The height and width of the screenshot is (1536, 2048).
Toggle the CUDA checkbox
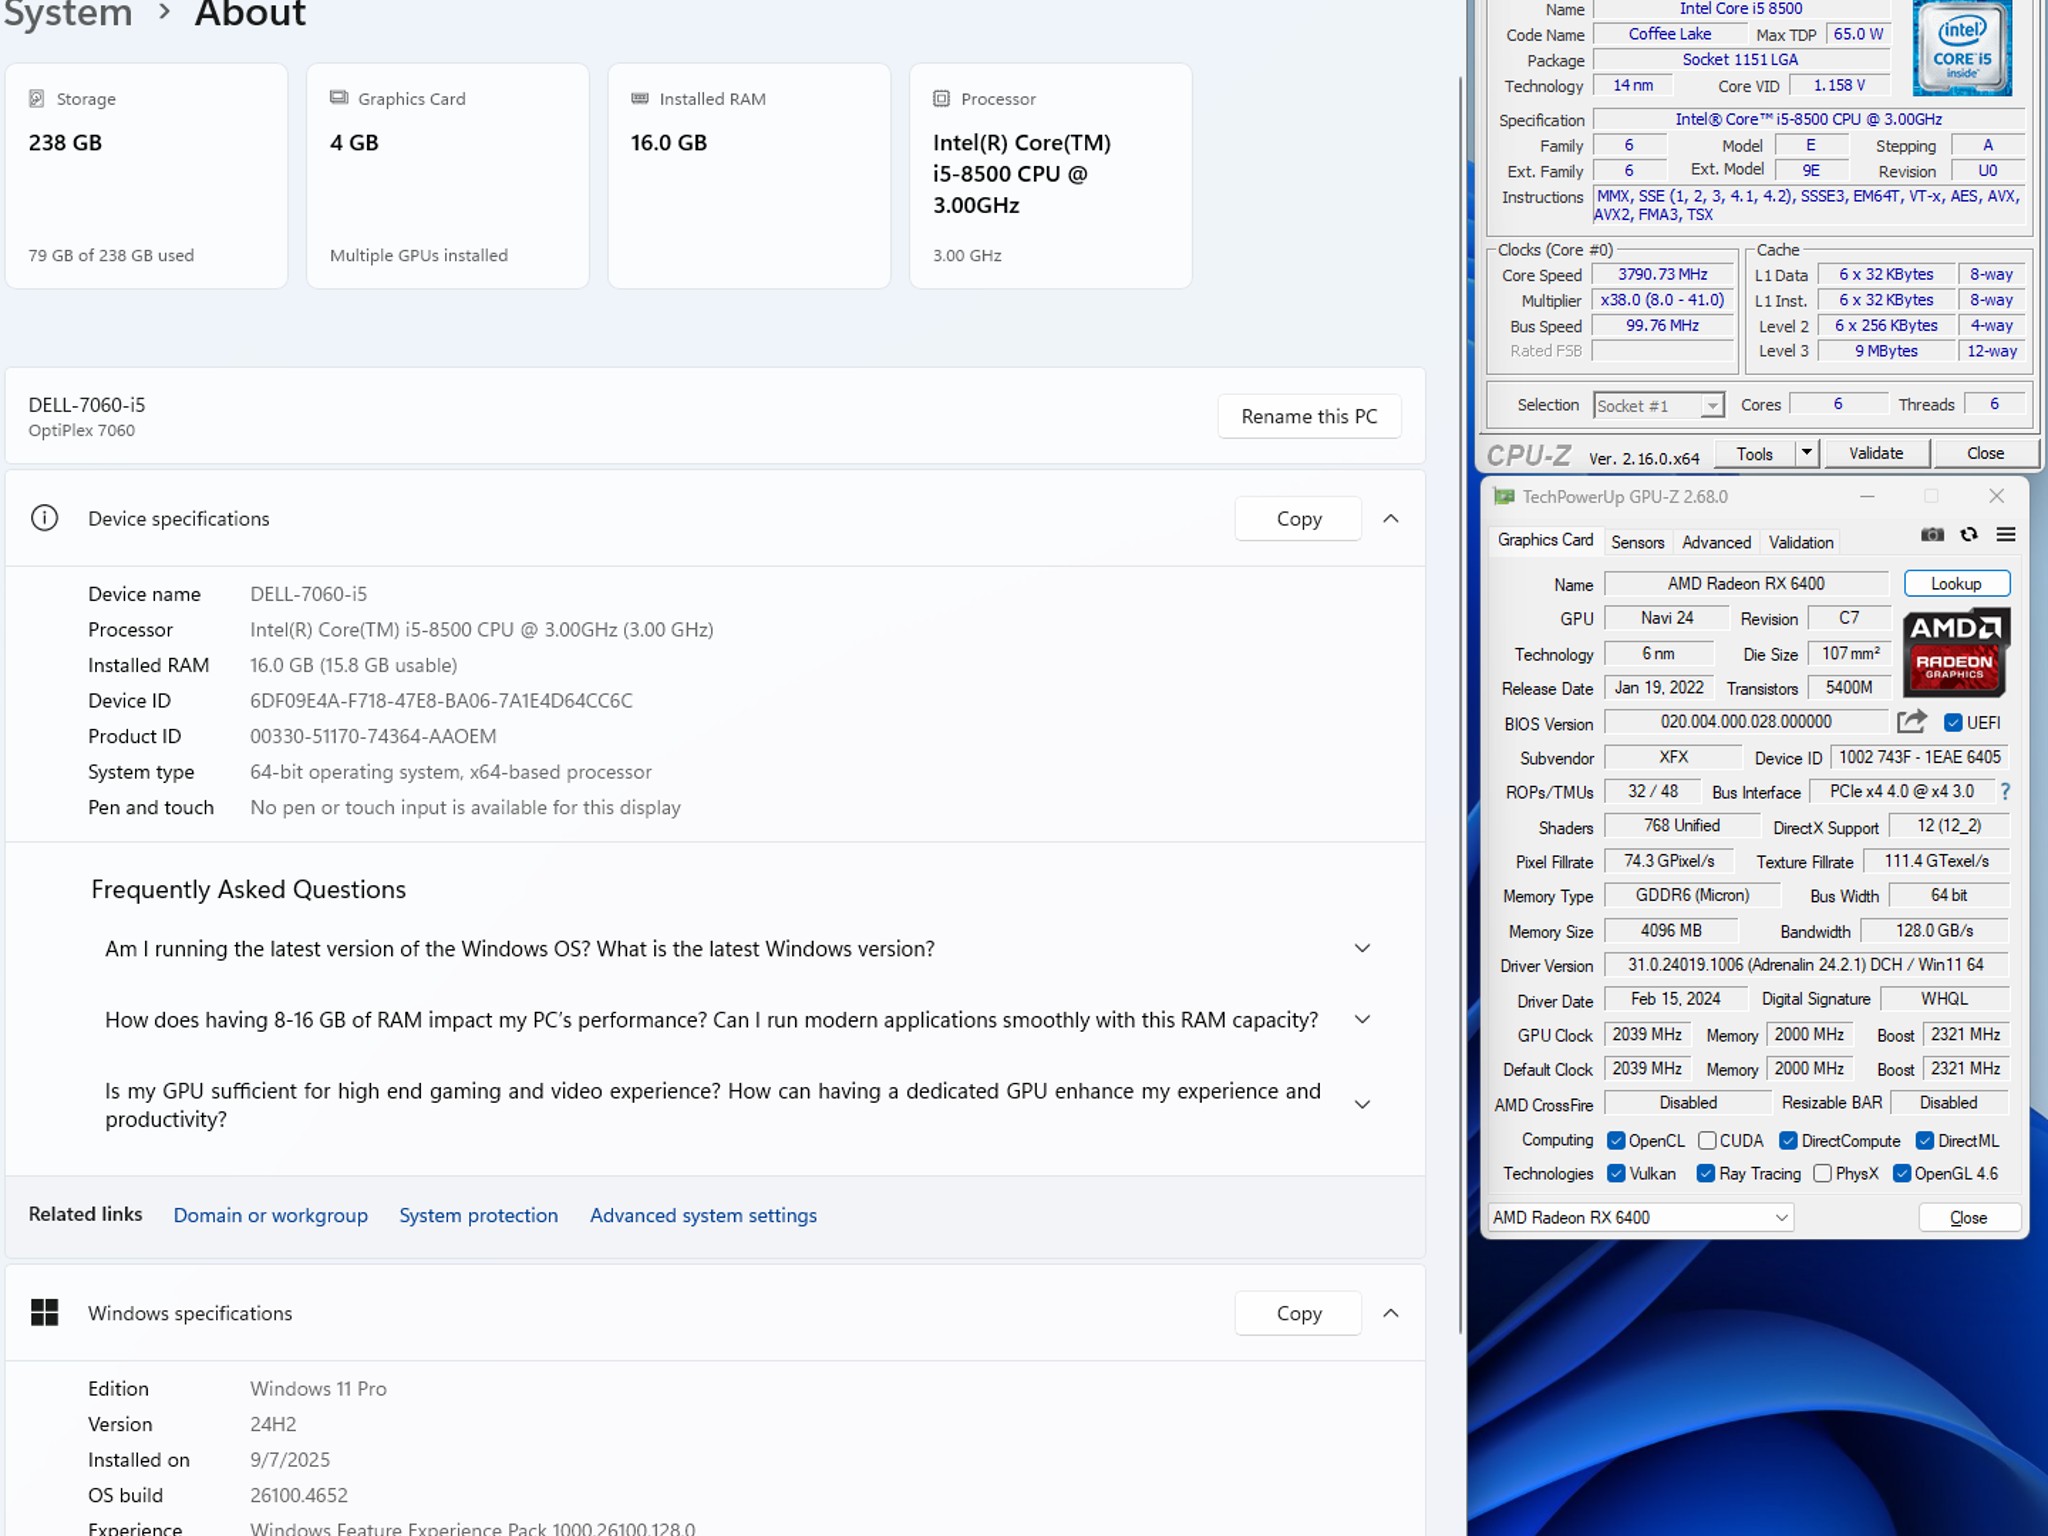tap(1707, 1140)
